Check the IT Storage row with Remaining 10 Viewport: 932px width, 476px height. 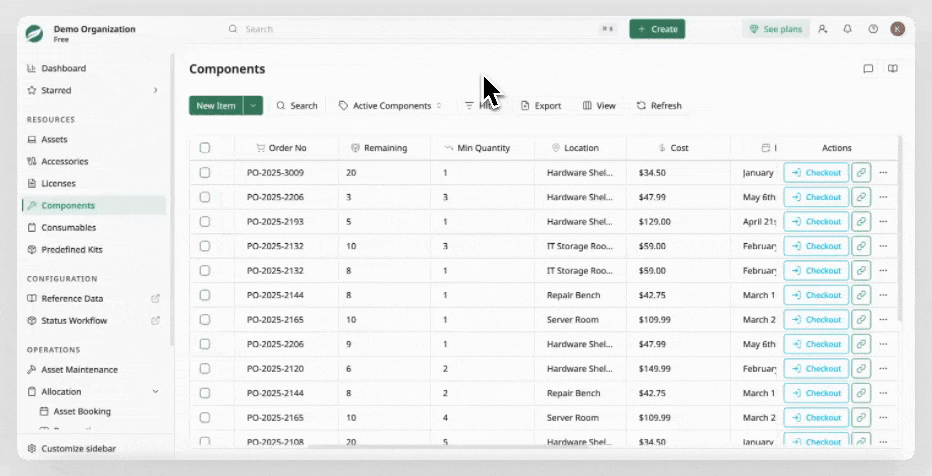(x=205, y=246)
